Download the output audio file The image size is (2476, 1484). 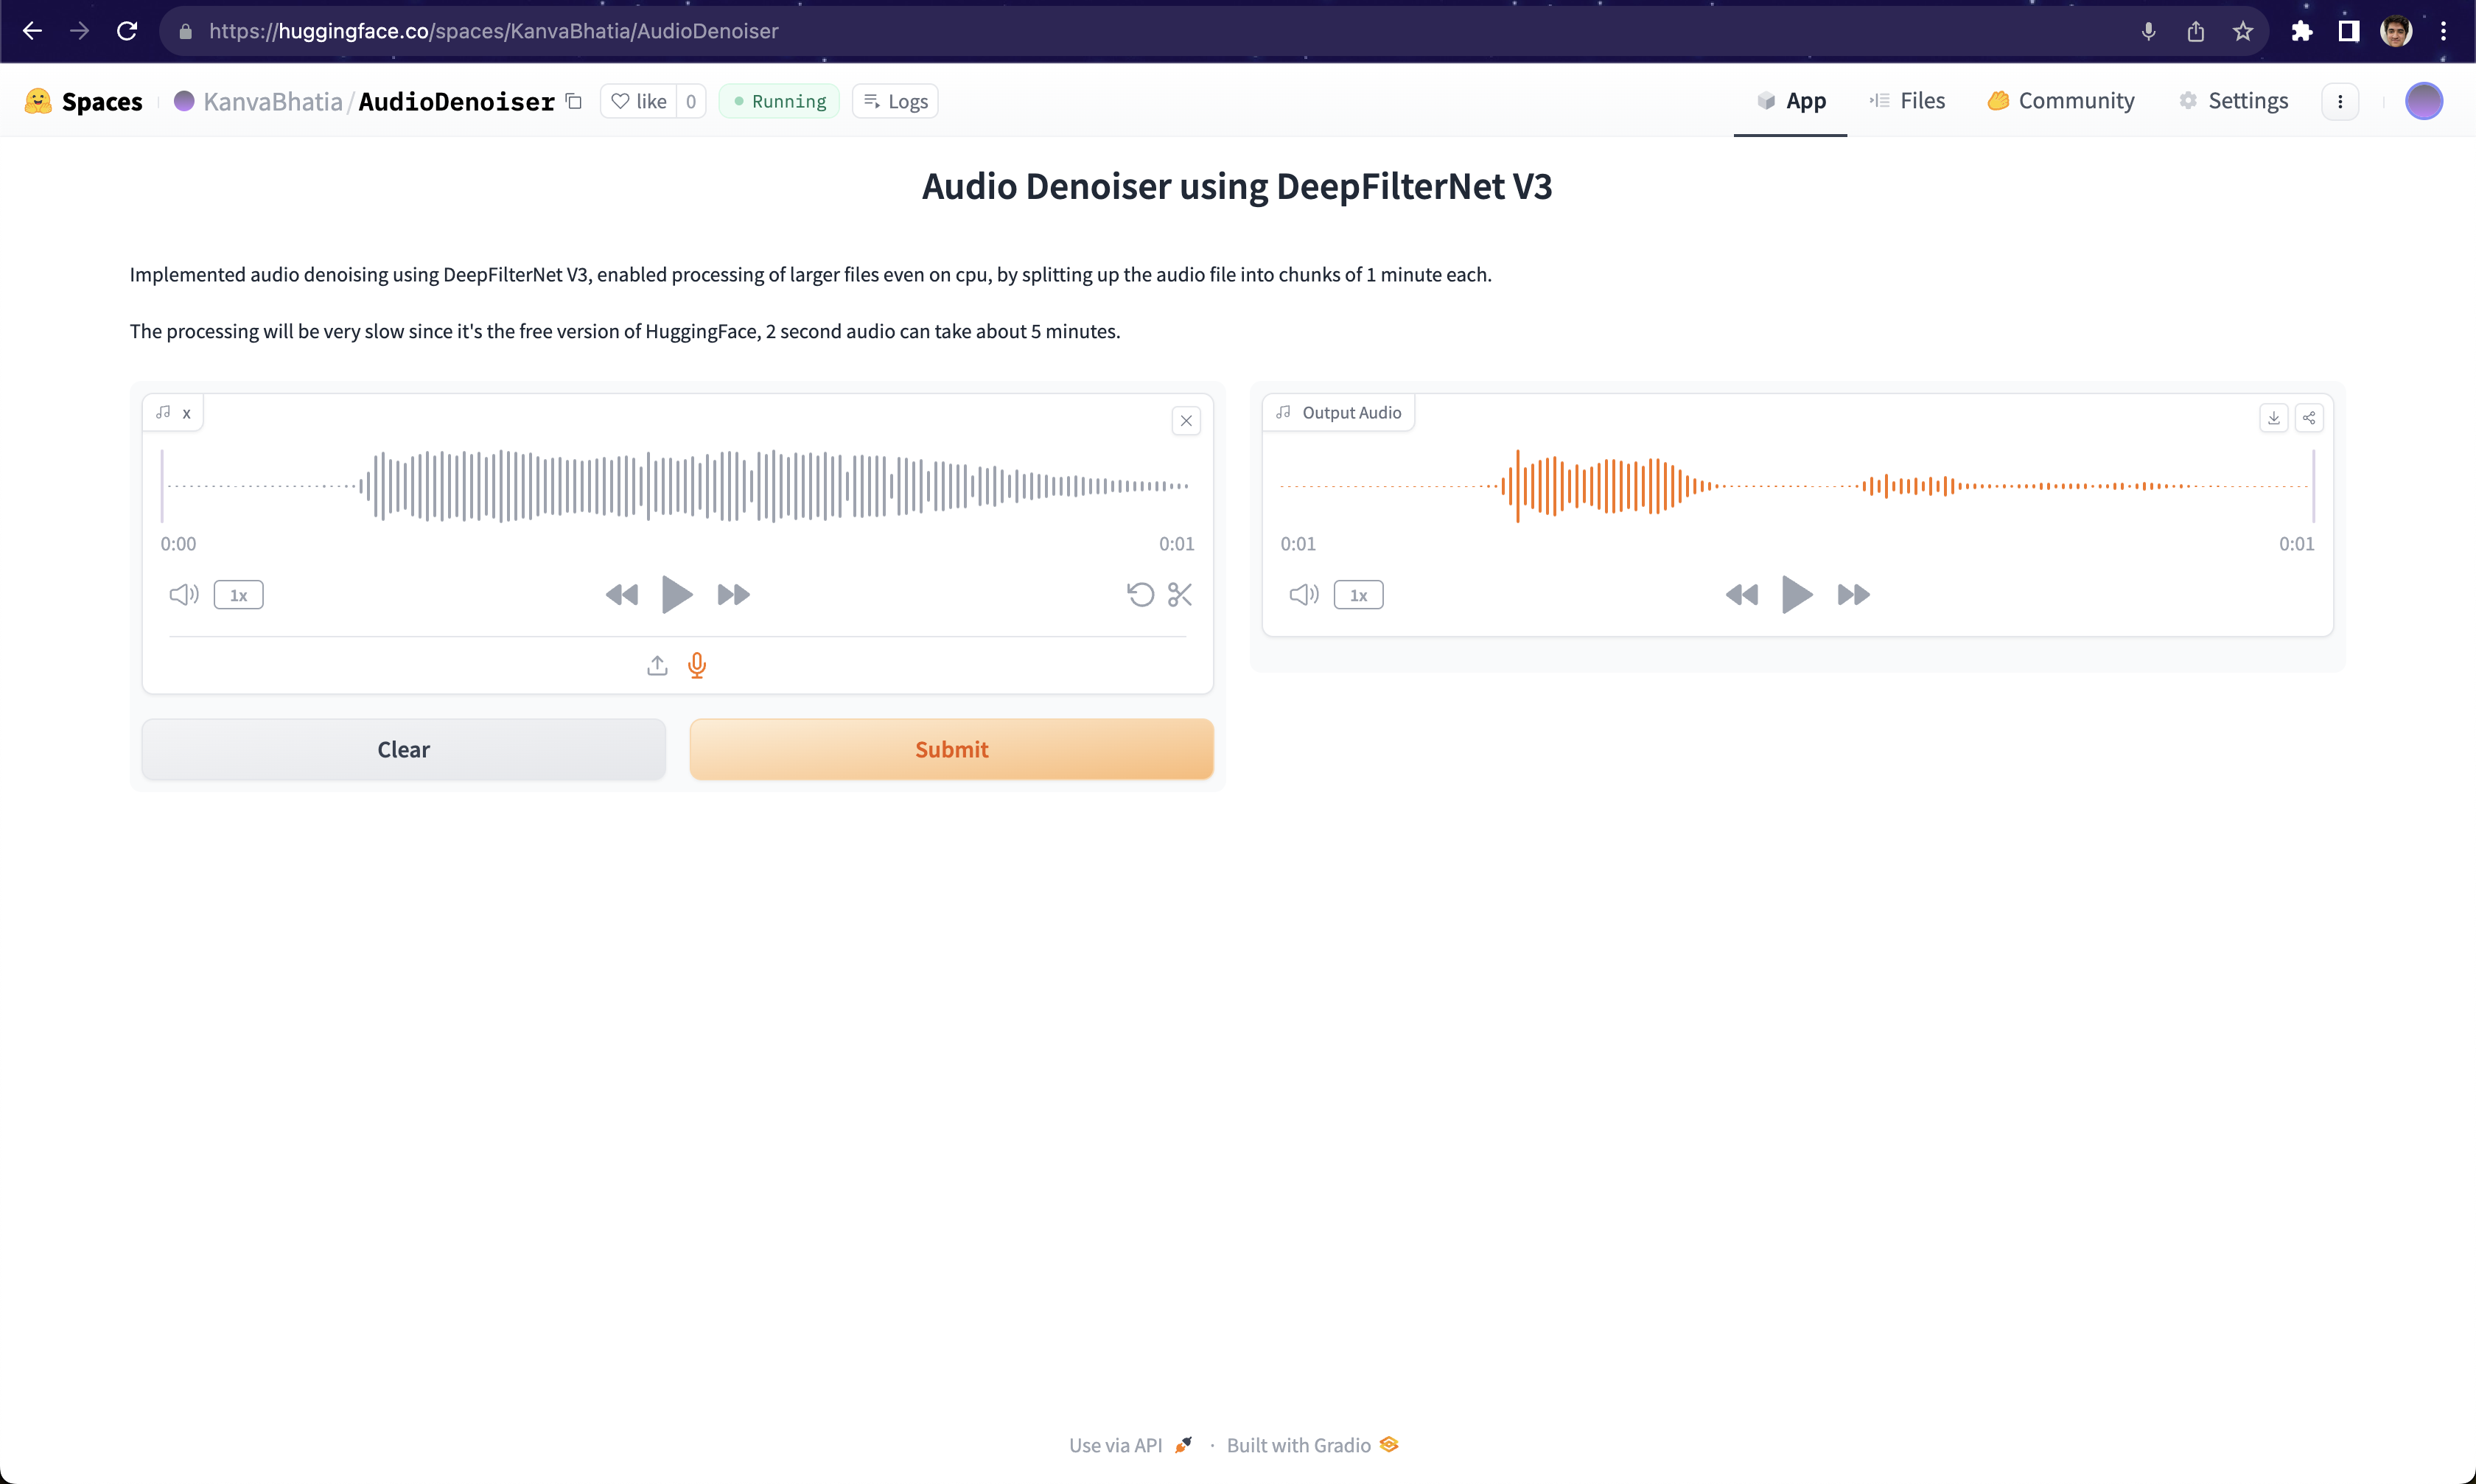(x=2273, y=418)
